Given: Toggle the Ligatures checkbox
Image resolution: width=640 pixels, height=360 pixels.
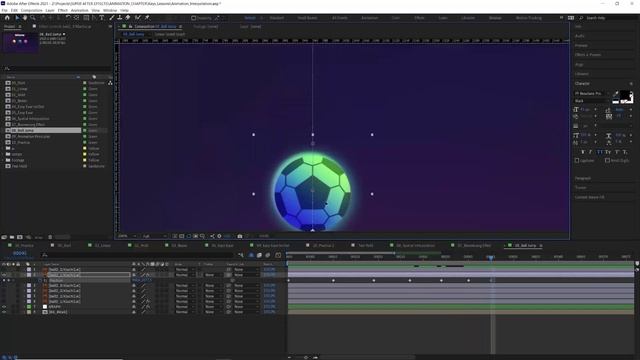Looking at the screenshot, I should 577,160.
